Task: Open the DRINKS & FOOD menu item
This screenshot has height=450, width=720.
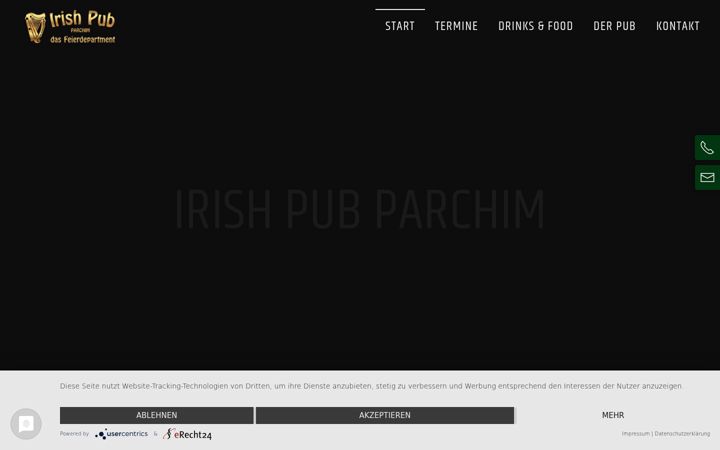Action: (535, 26)
